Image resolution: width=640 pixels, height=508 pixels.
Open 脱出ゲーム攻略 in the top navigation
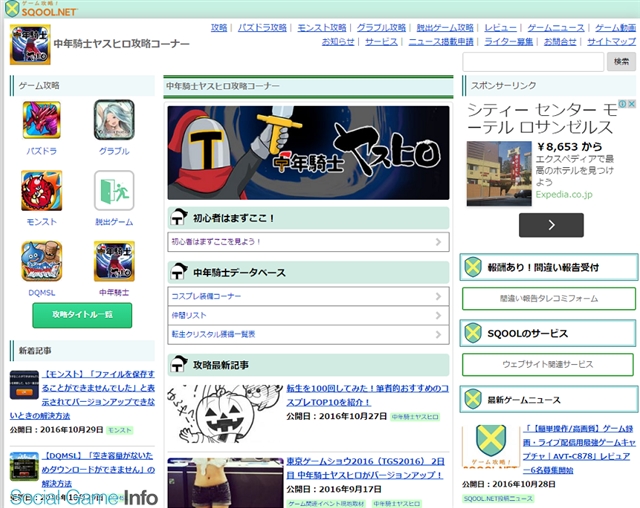coord(445,27)
